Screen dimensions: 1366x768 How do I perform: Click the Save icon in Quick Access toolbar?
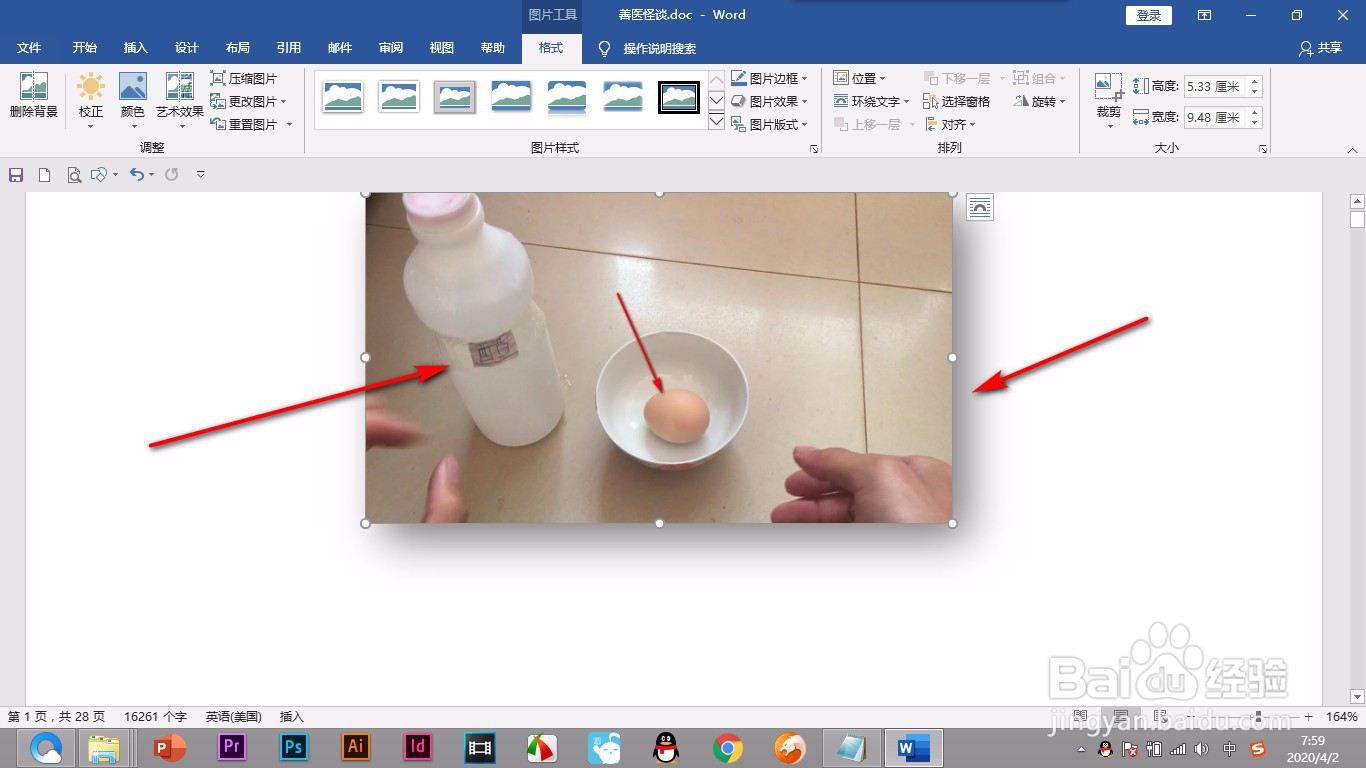16,175
